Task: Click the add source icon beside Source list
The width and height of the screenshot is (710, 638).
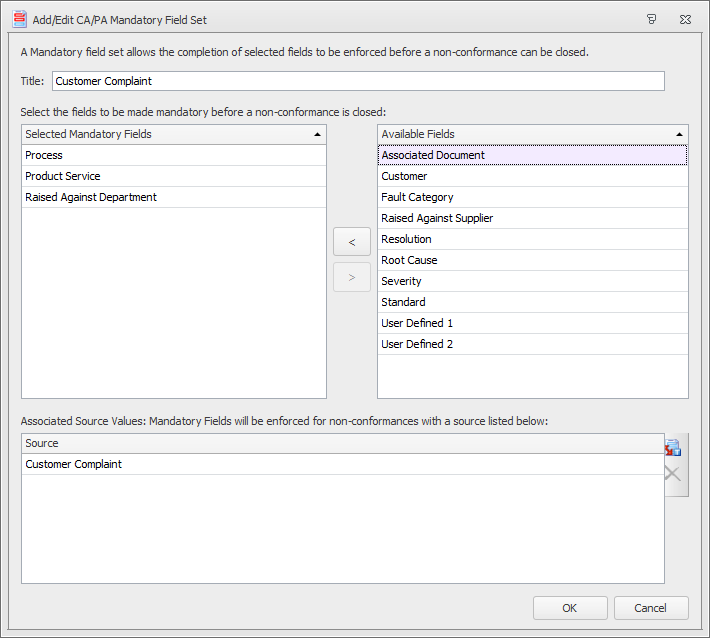Action: tap(673, 447)
